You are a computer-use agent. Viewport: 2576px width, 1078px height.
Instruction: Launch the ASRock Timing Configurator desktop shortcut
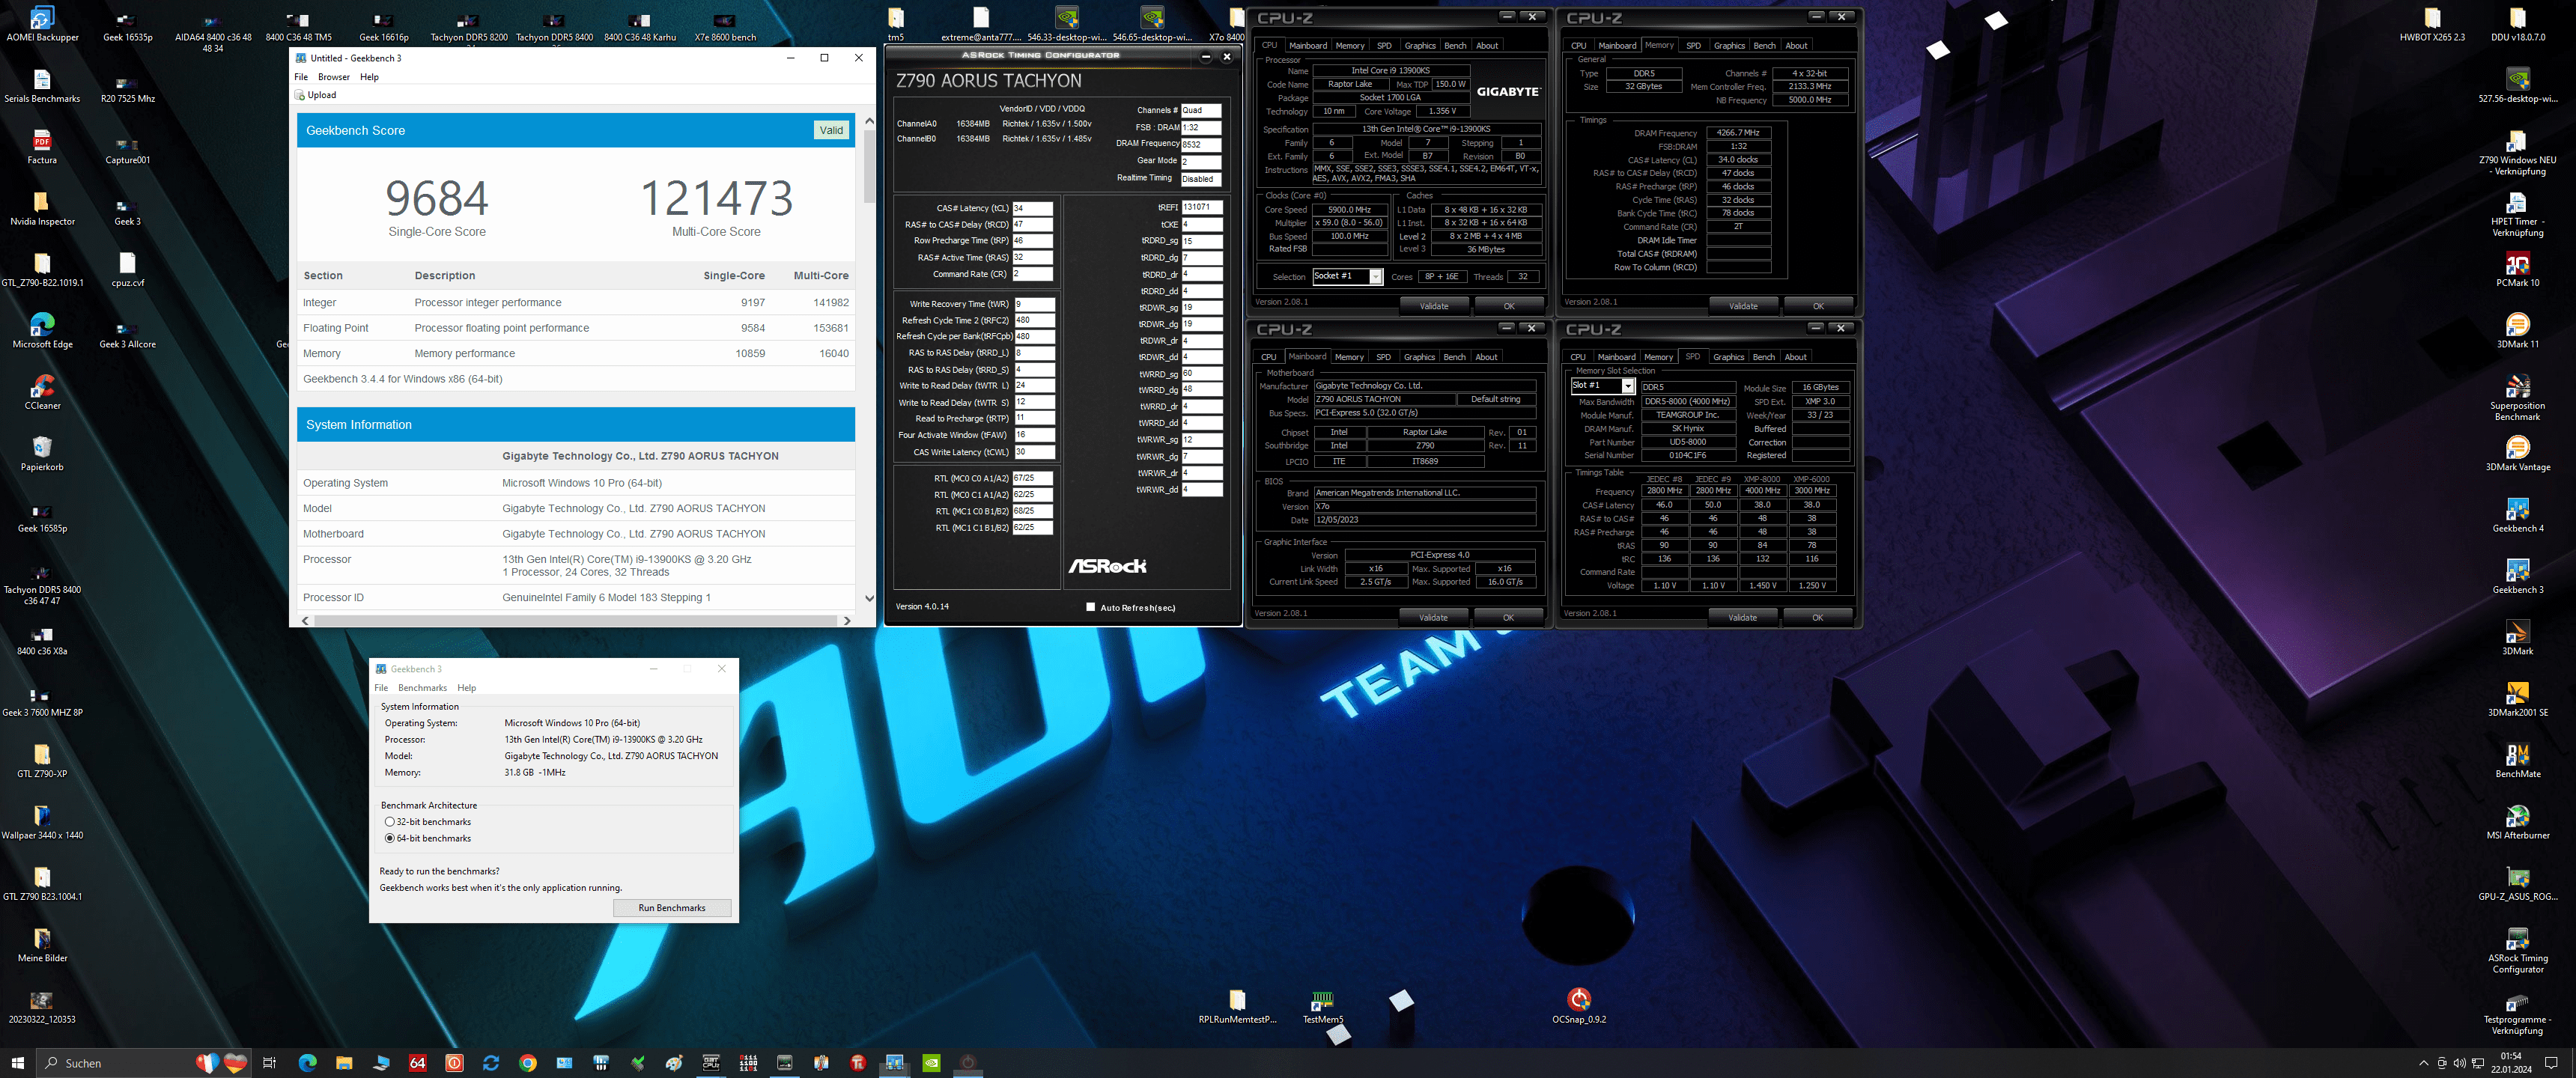pos(2517,949)
